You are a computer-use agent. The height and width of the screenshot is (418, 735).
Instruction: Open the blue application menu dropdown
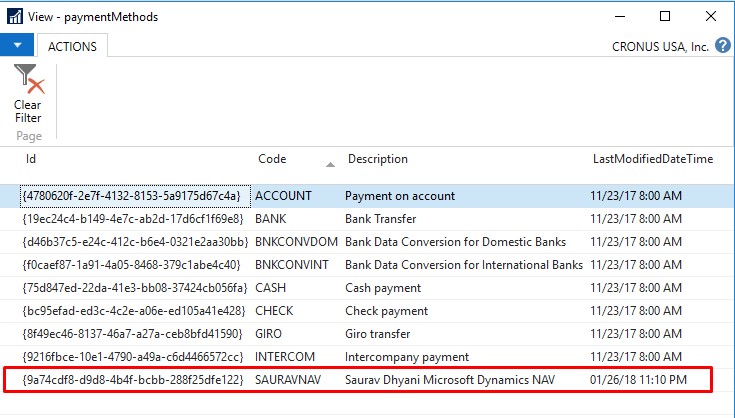tap(17, 46)
